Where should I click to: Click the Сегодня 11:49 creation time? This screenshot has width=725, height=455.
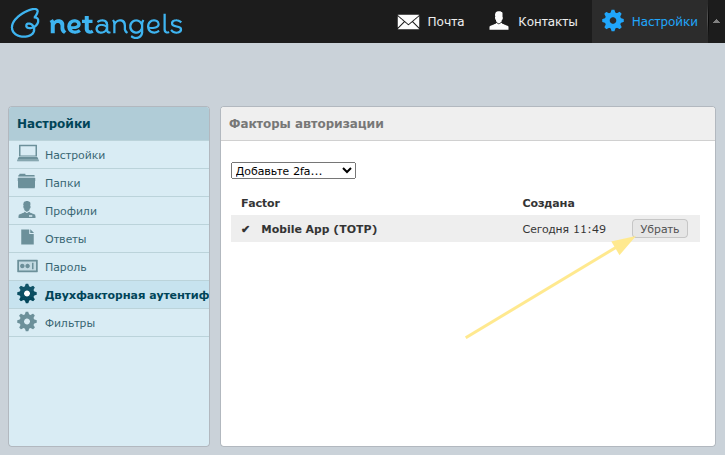point(564,229)
